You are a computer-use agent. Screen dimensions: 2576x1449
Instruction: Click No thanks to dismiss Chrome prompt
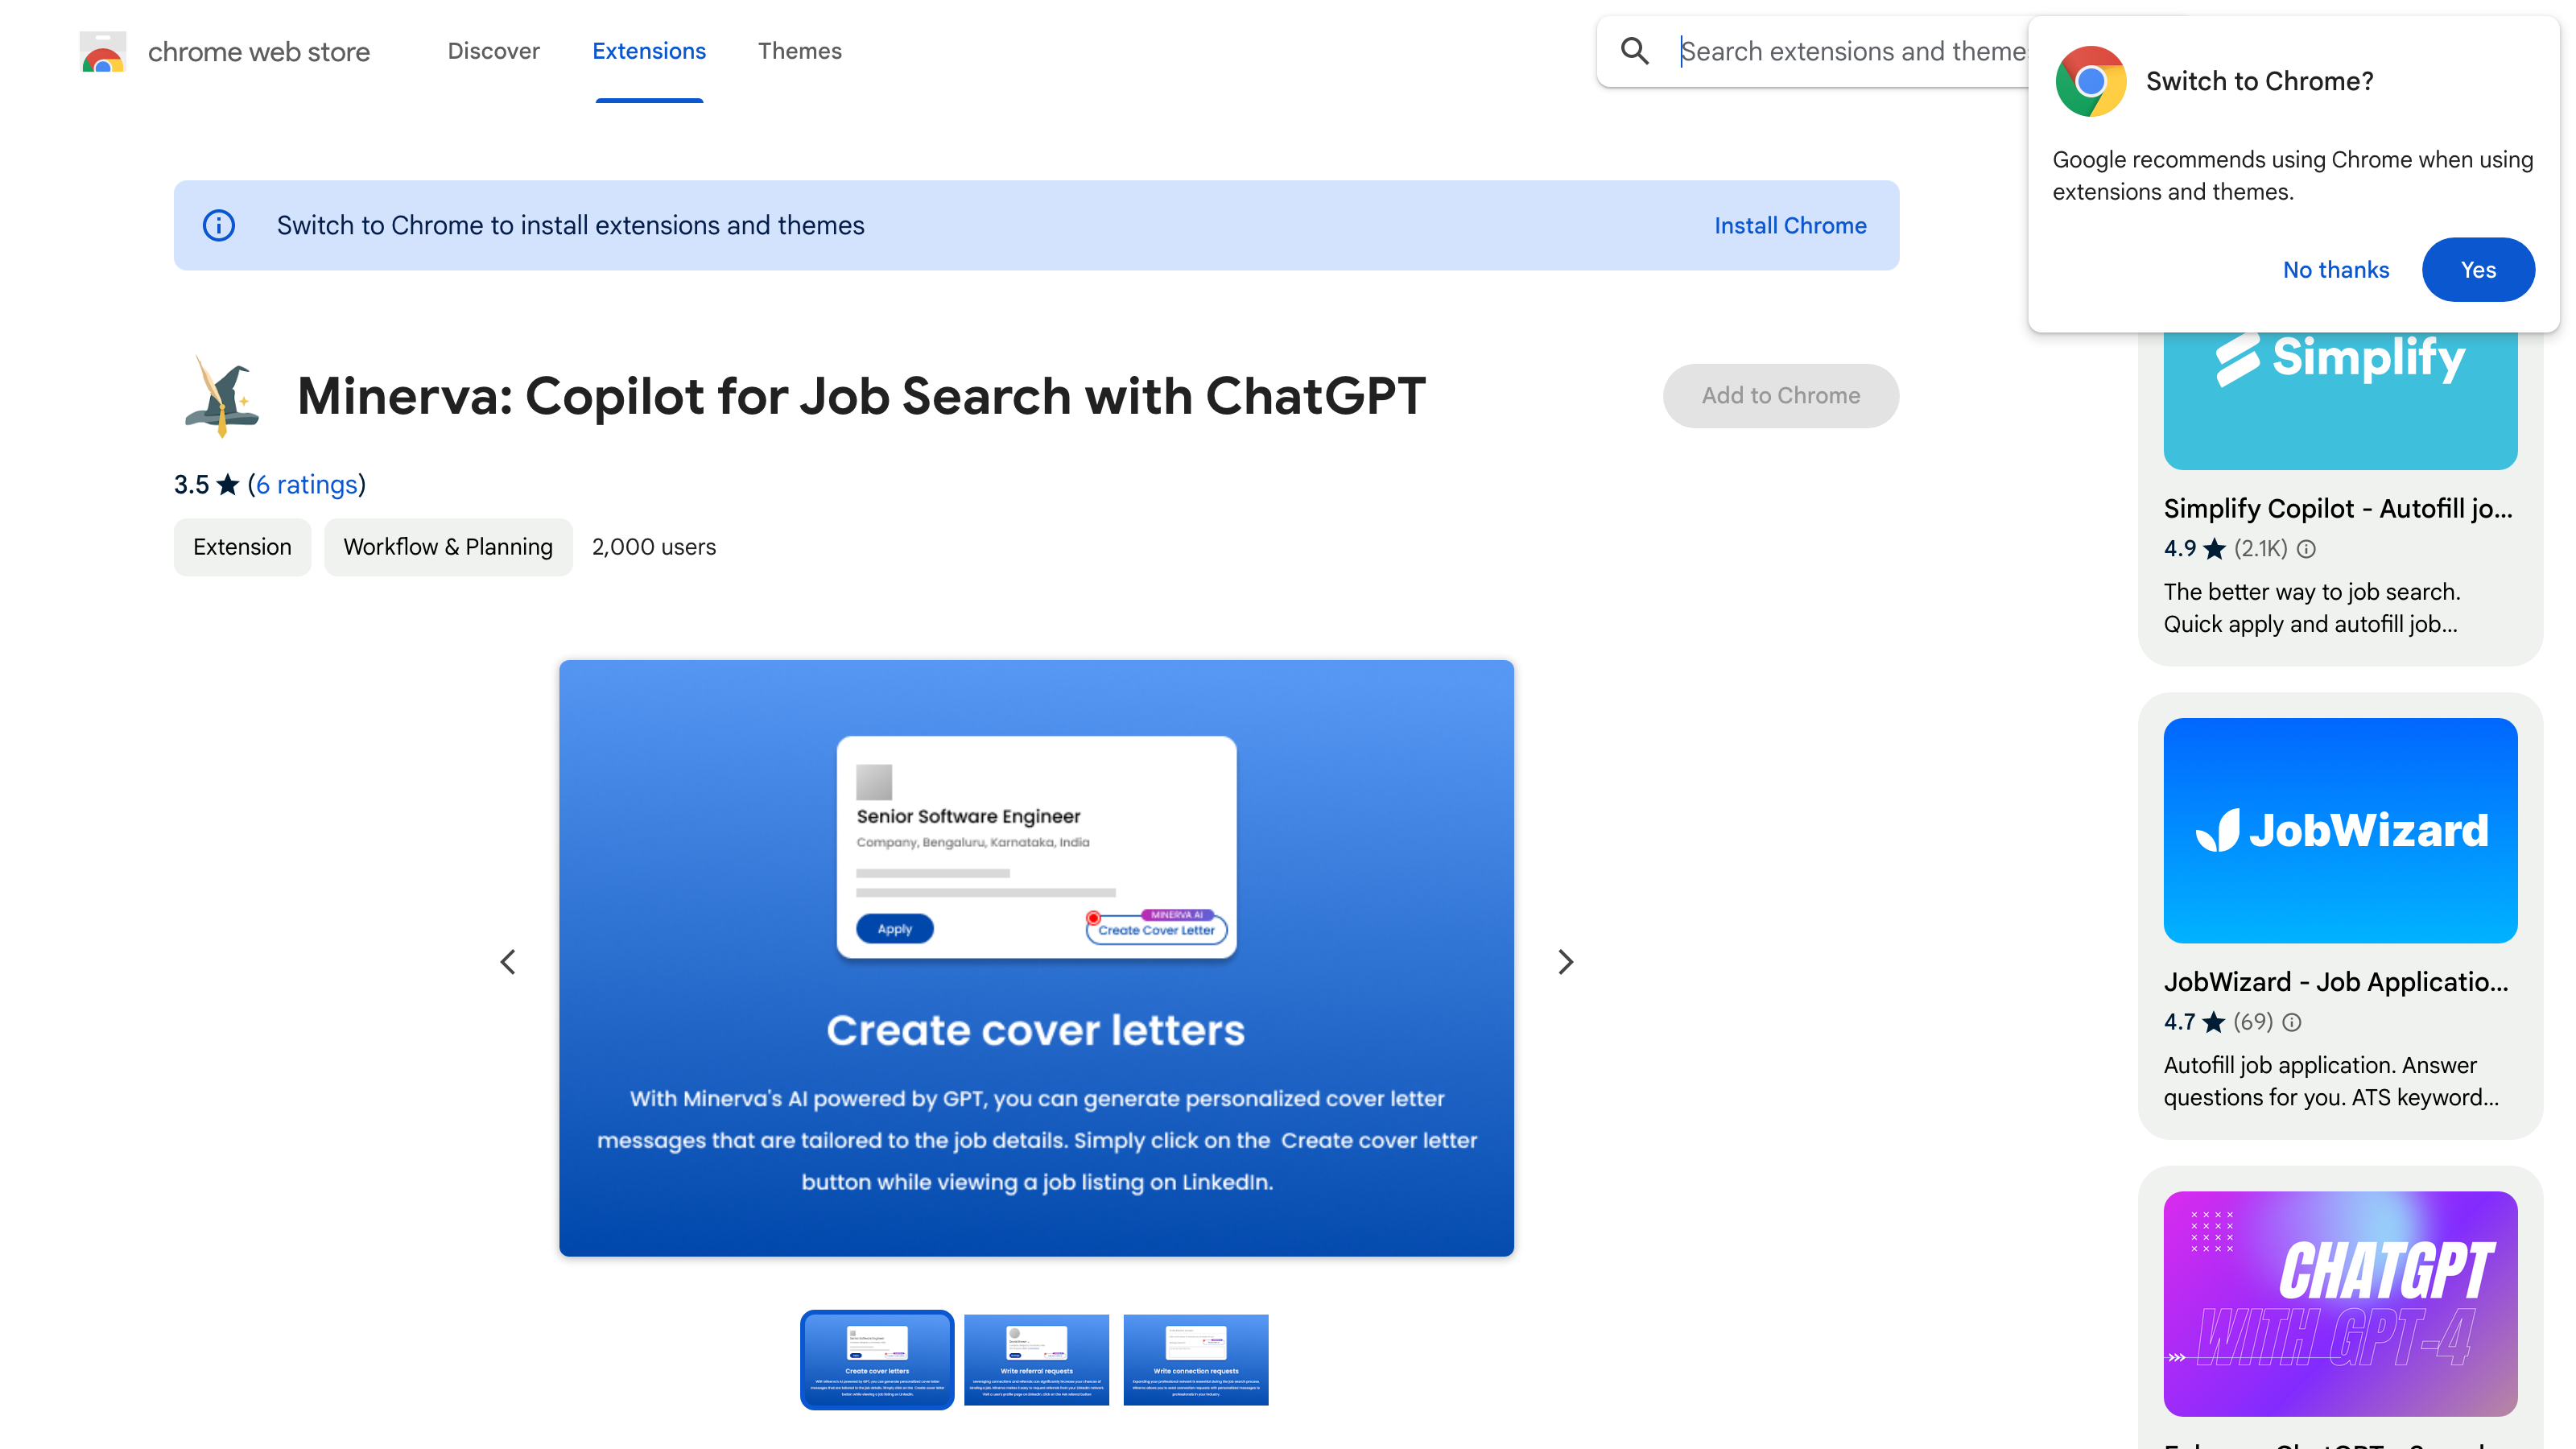(x=2335, y=269)
